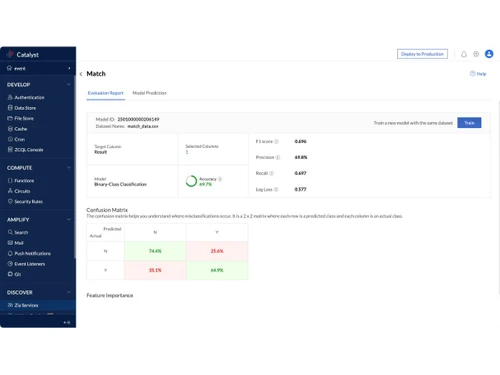Screen dimensions: 500x375
Task: Click the Catalyst logo icon
Action: (x=10, y=54)
